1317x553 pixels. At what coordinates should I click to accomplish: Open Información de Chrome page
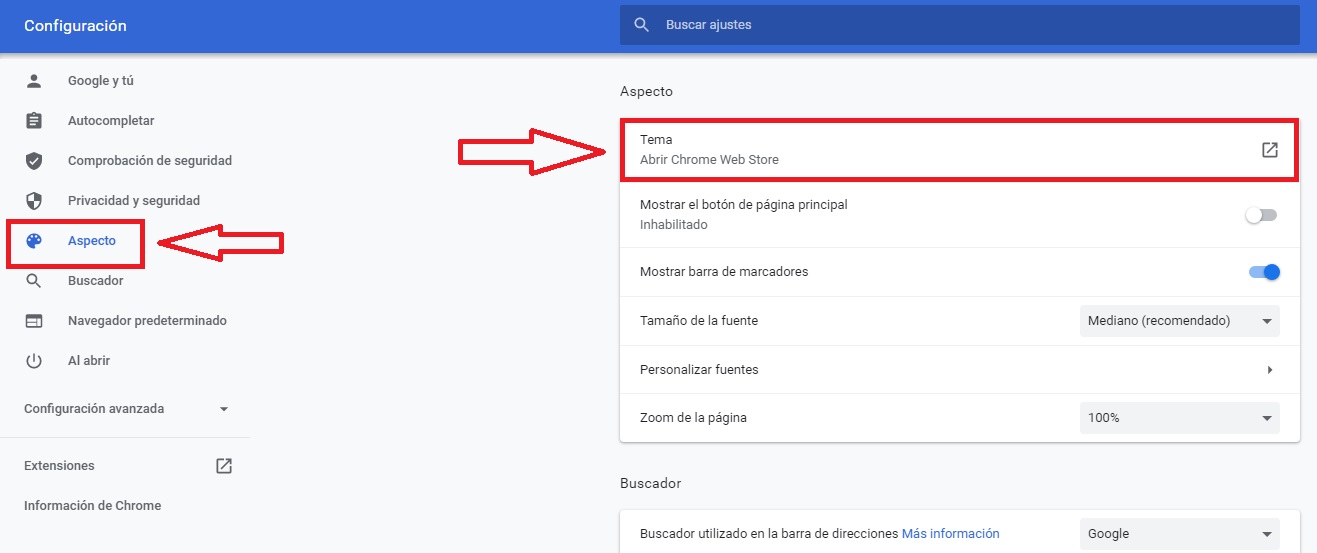(92, 506)
